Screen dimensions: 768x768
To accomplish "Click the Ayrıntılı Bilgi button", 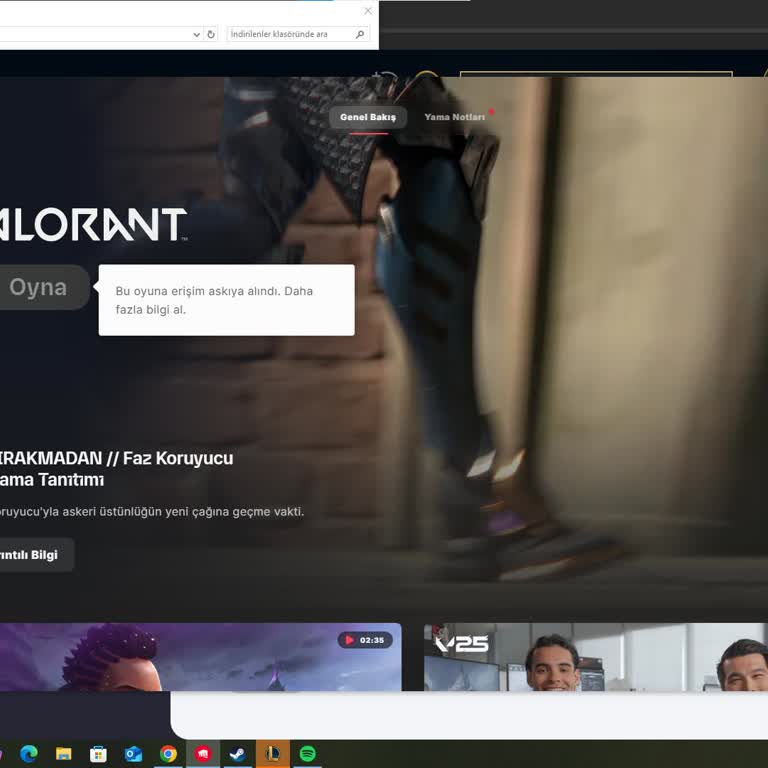I will click(32, 555).
